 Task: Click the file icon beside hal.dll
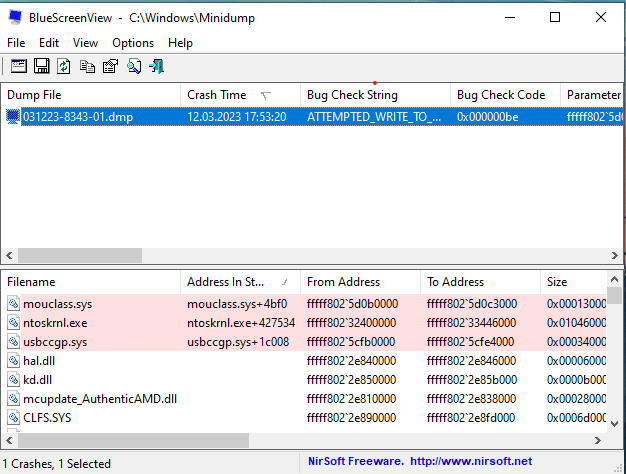coord(14,361)
